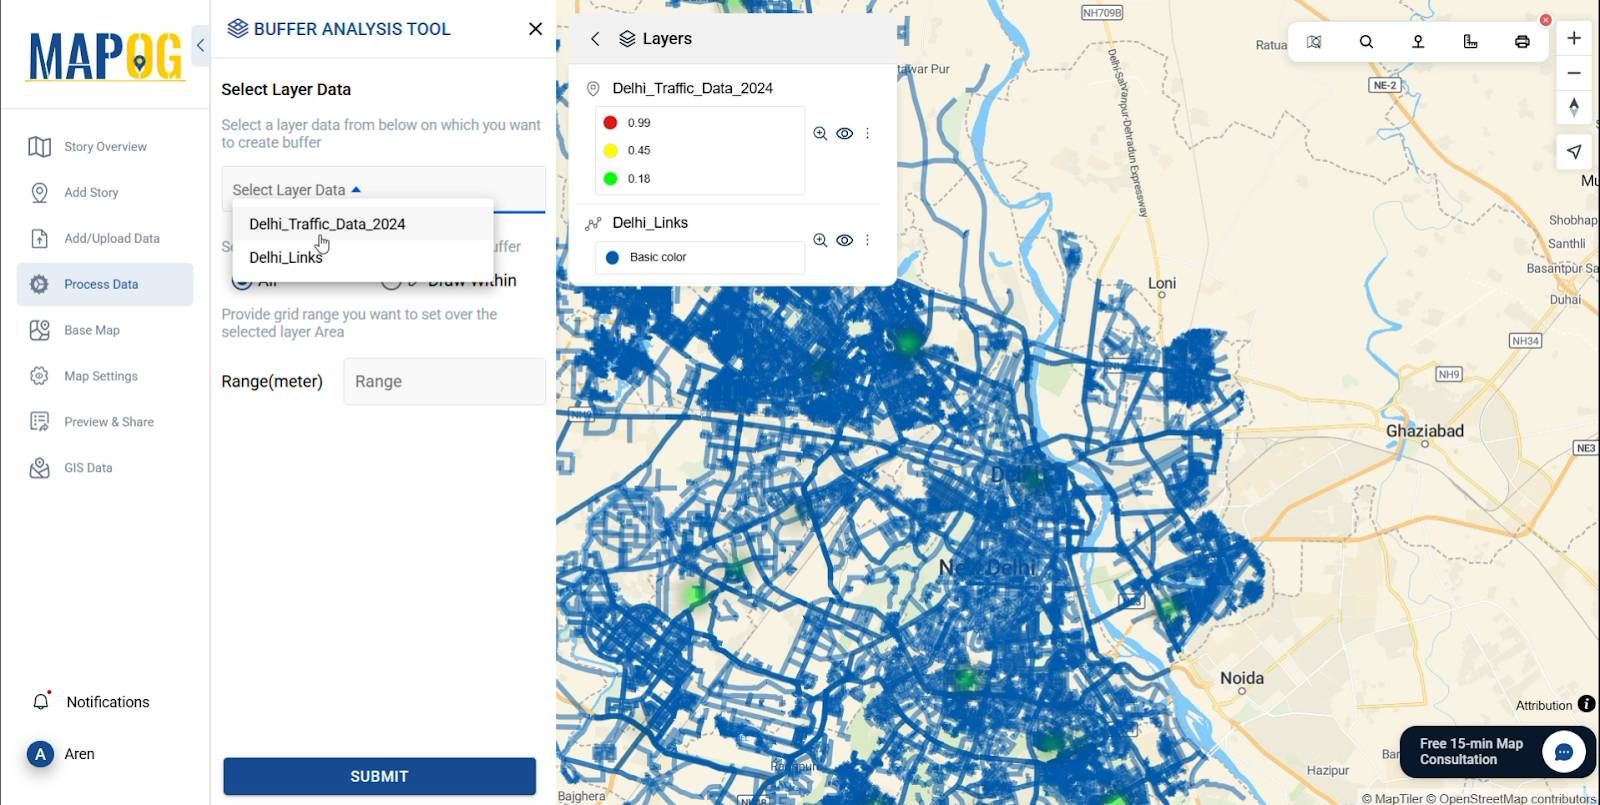Select the Draw within radio button

(391, 281)
